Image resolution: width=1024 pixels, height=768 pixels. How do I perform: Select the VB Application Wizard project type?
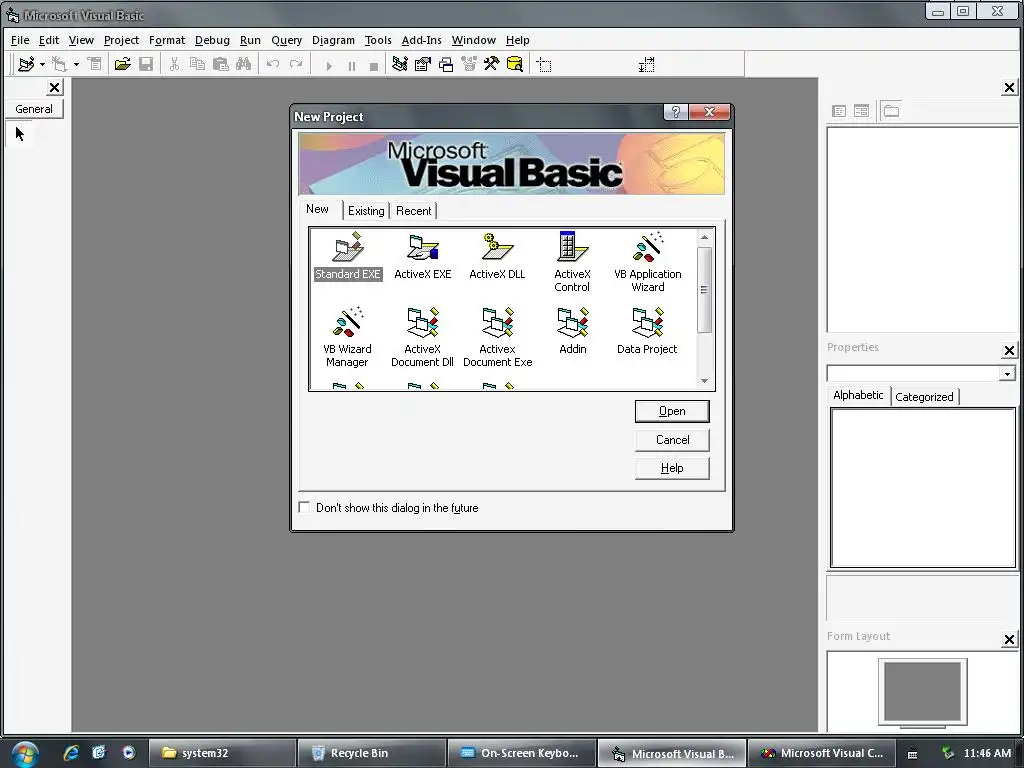pos(647,262)
